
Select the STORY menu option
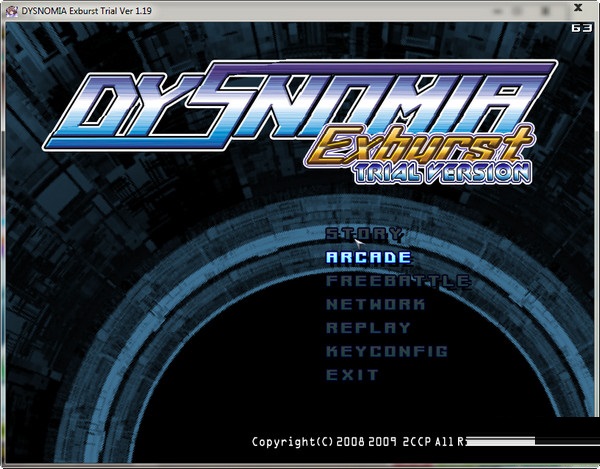click(364, 234)
